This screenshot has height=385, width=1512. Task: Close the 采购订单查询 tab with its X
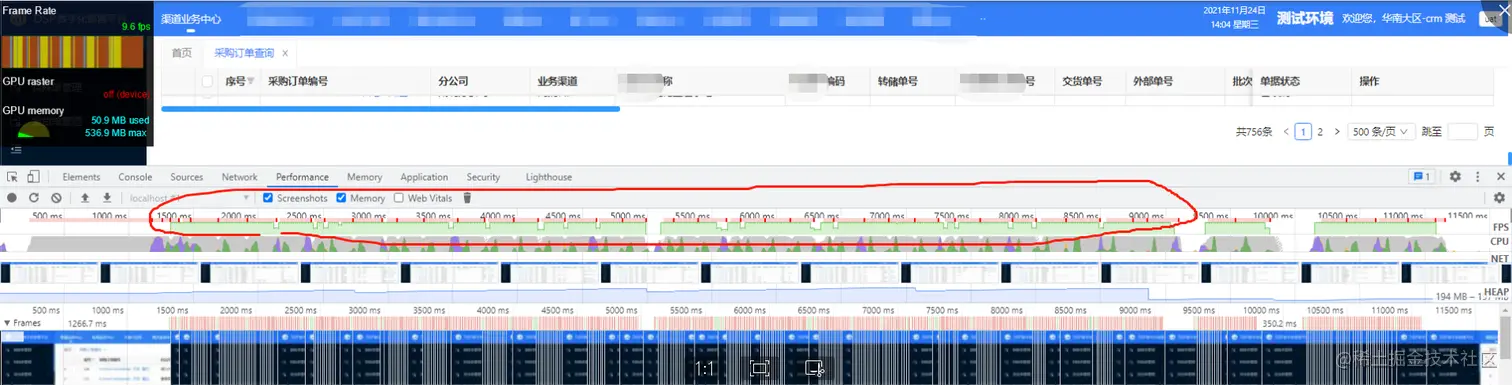coord(285,53)
